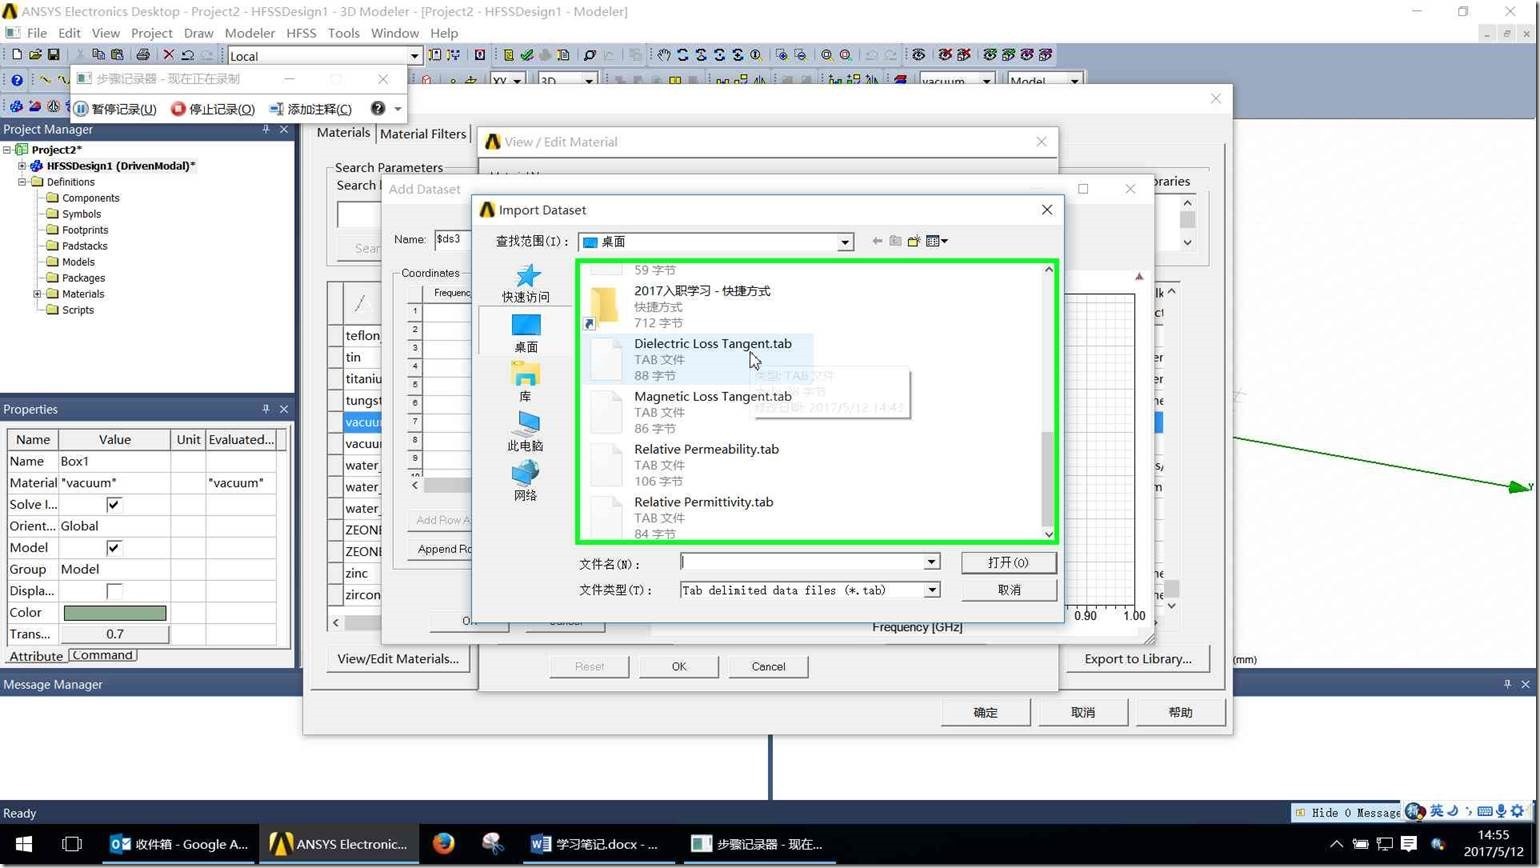Open Network (网络) in dialog sidebar
This screenshot has width=1540, height=868.
(x=525, y=481)
